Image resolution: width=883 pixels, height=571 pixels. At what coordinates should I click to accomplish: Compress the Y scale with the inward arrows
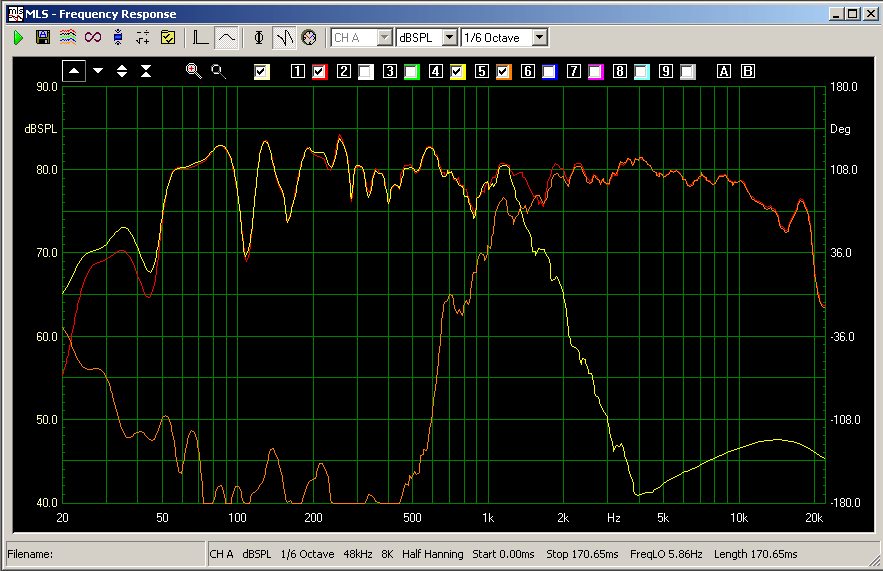click(x=146, y=71)
